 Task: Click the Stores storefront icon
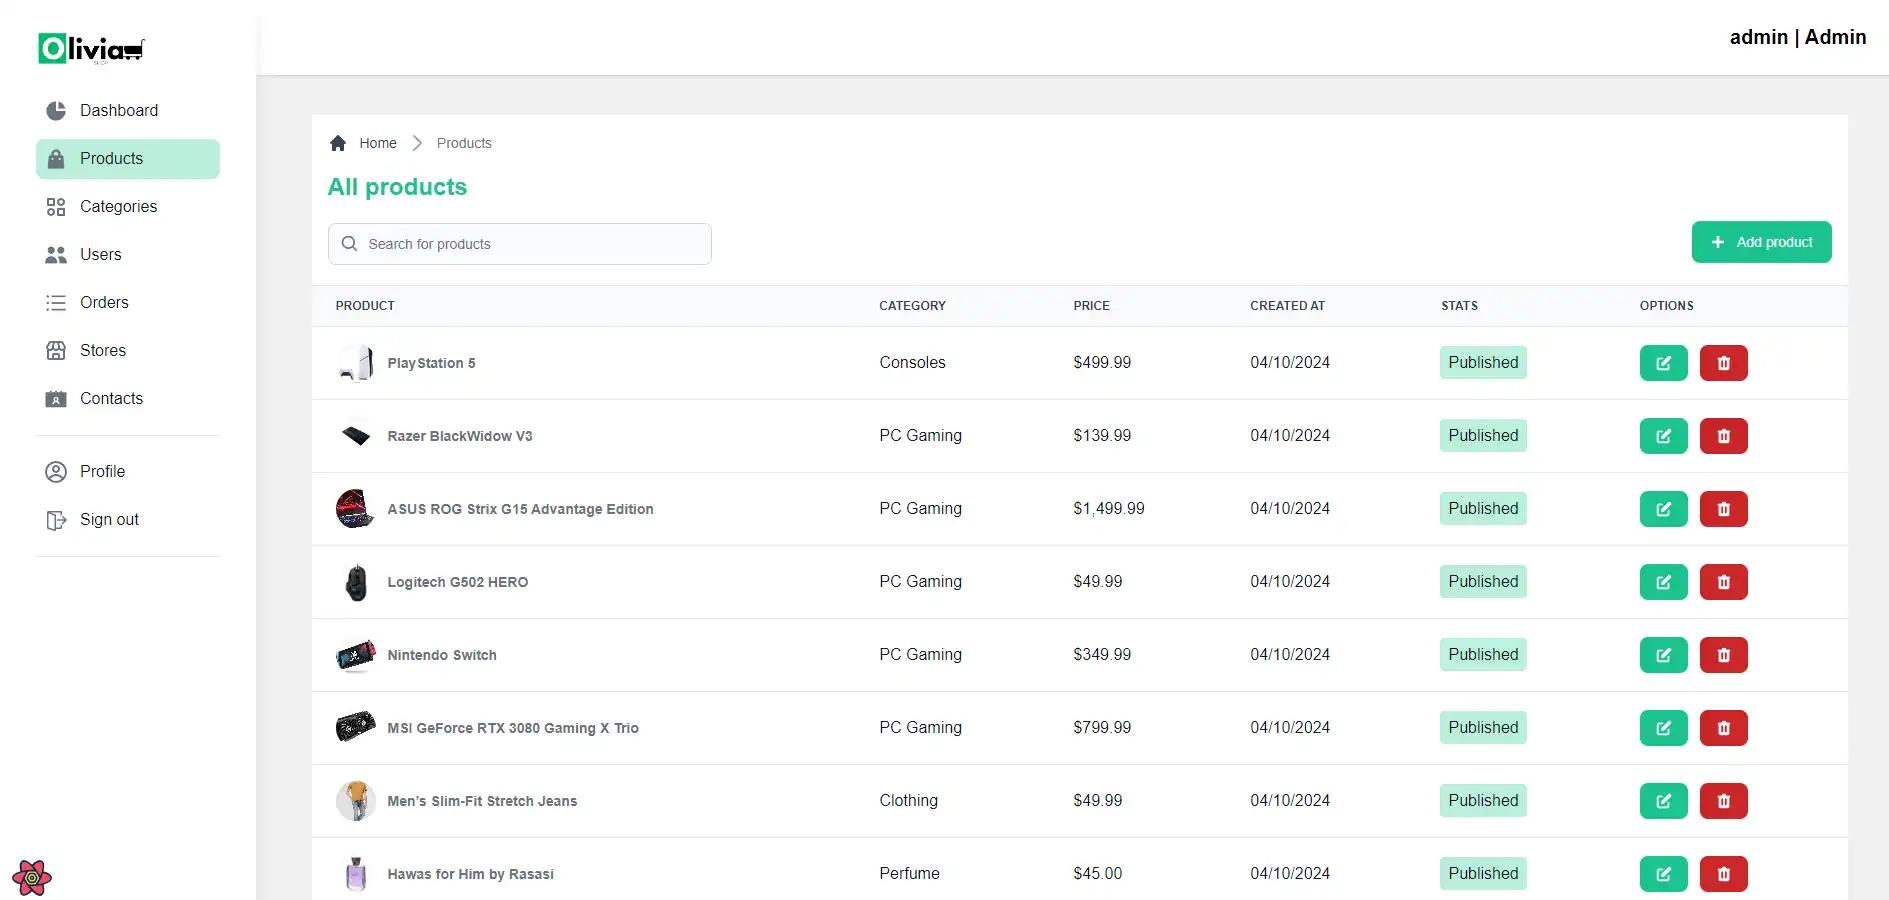pos(55,350)
